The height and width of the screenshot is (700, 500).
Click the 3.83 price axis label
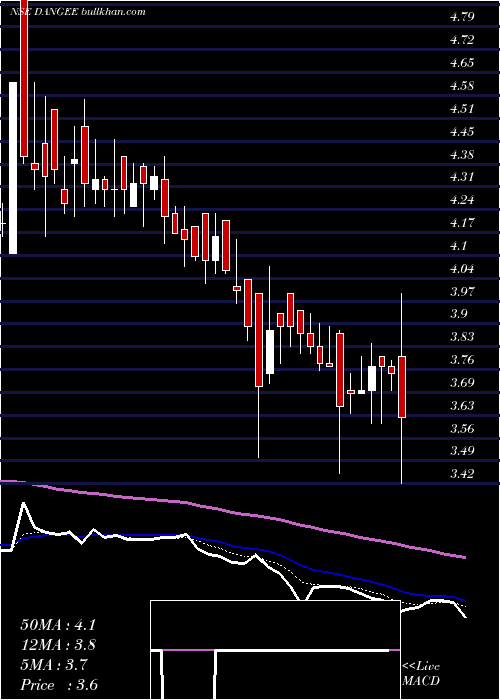point(462,337)
